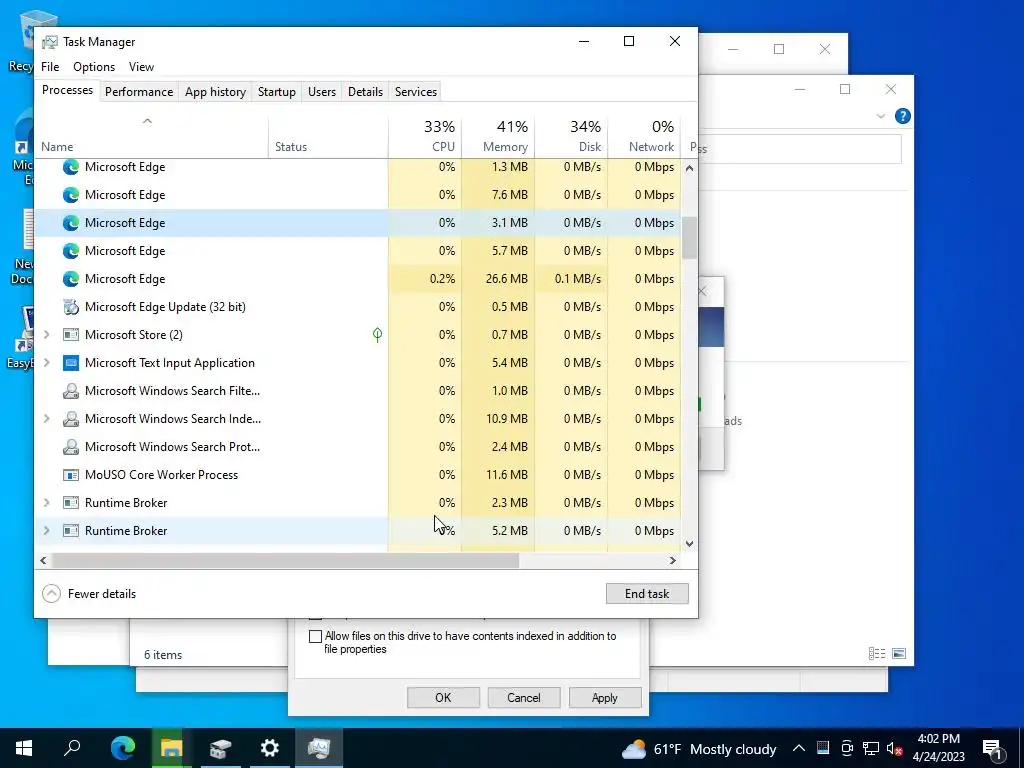
Task: Open the View menu
Action: (x=141, y=67)
